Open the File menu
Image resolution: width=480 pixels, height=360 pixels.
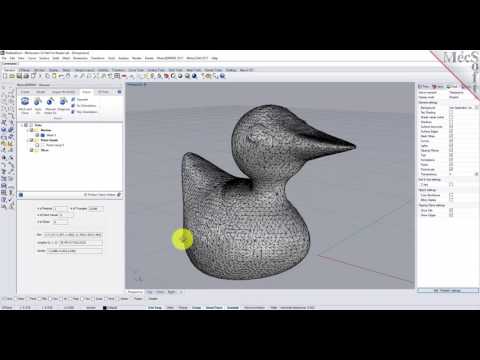pos(4,58)
